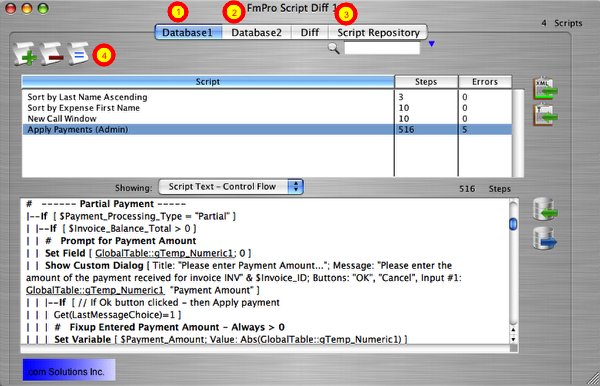Switch to the Database2 tab
Image resolution: width=600 pixels, height=386 pixels.
tap(256, 33)
